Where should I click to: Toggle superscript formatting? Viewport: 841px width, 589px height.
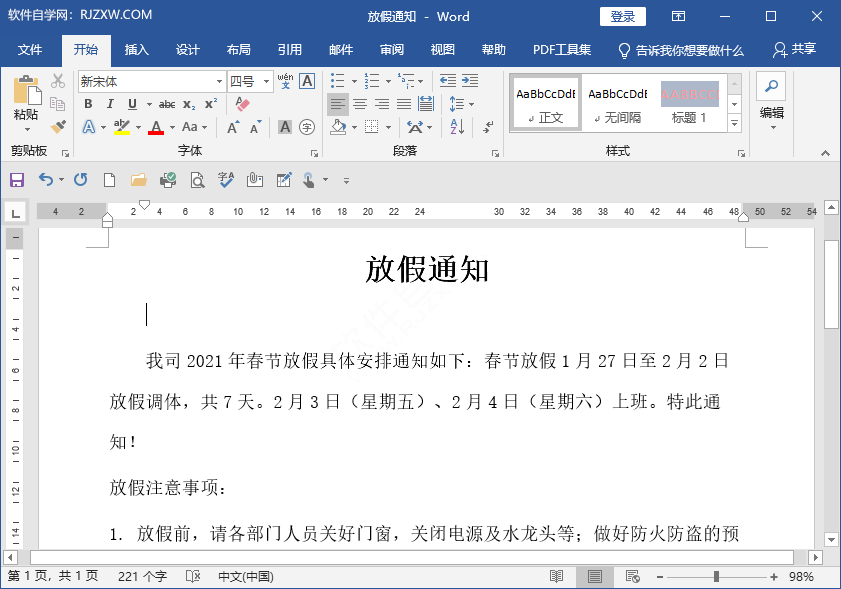tap(210, 104)
